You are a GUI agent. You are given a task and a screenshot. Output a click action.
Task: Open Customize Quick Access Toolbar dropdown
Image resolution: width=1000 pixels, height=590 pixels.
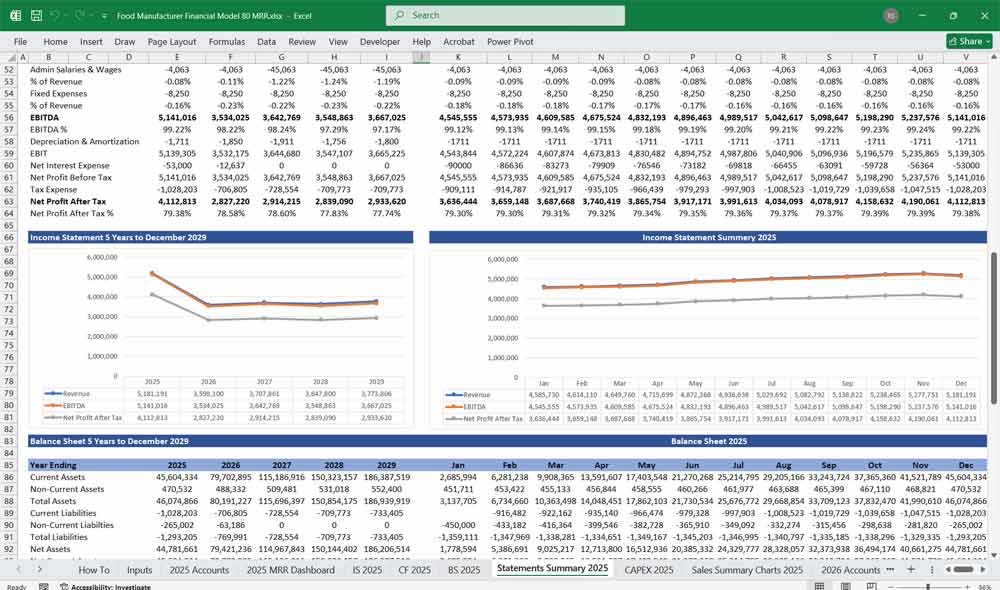pyautogui.click(x=105, y=16)
